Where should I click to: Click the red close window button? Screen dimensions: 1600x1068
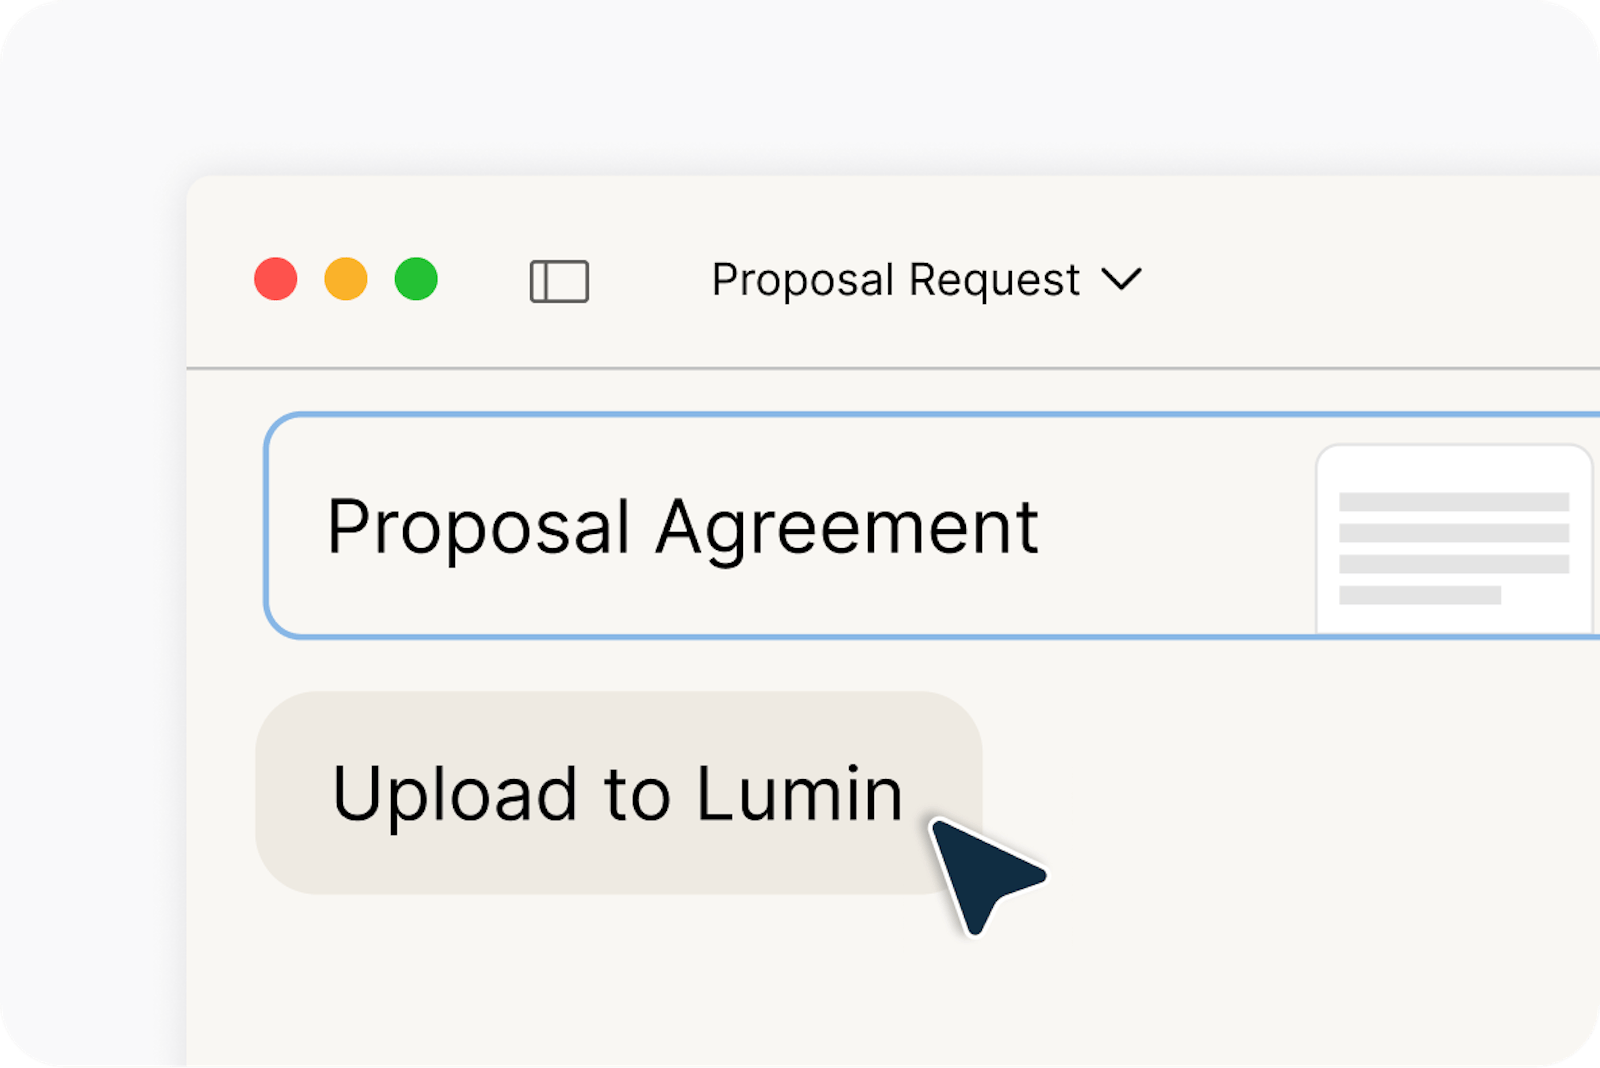tap(276, 279)
